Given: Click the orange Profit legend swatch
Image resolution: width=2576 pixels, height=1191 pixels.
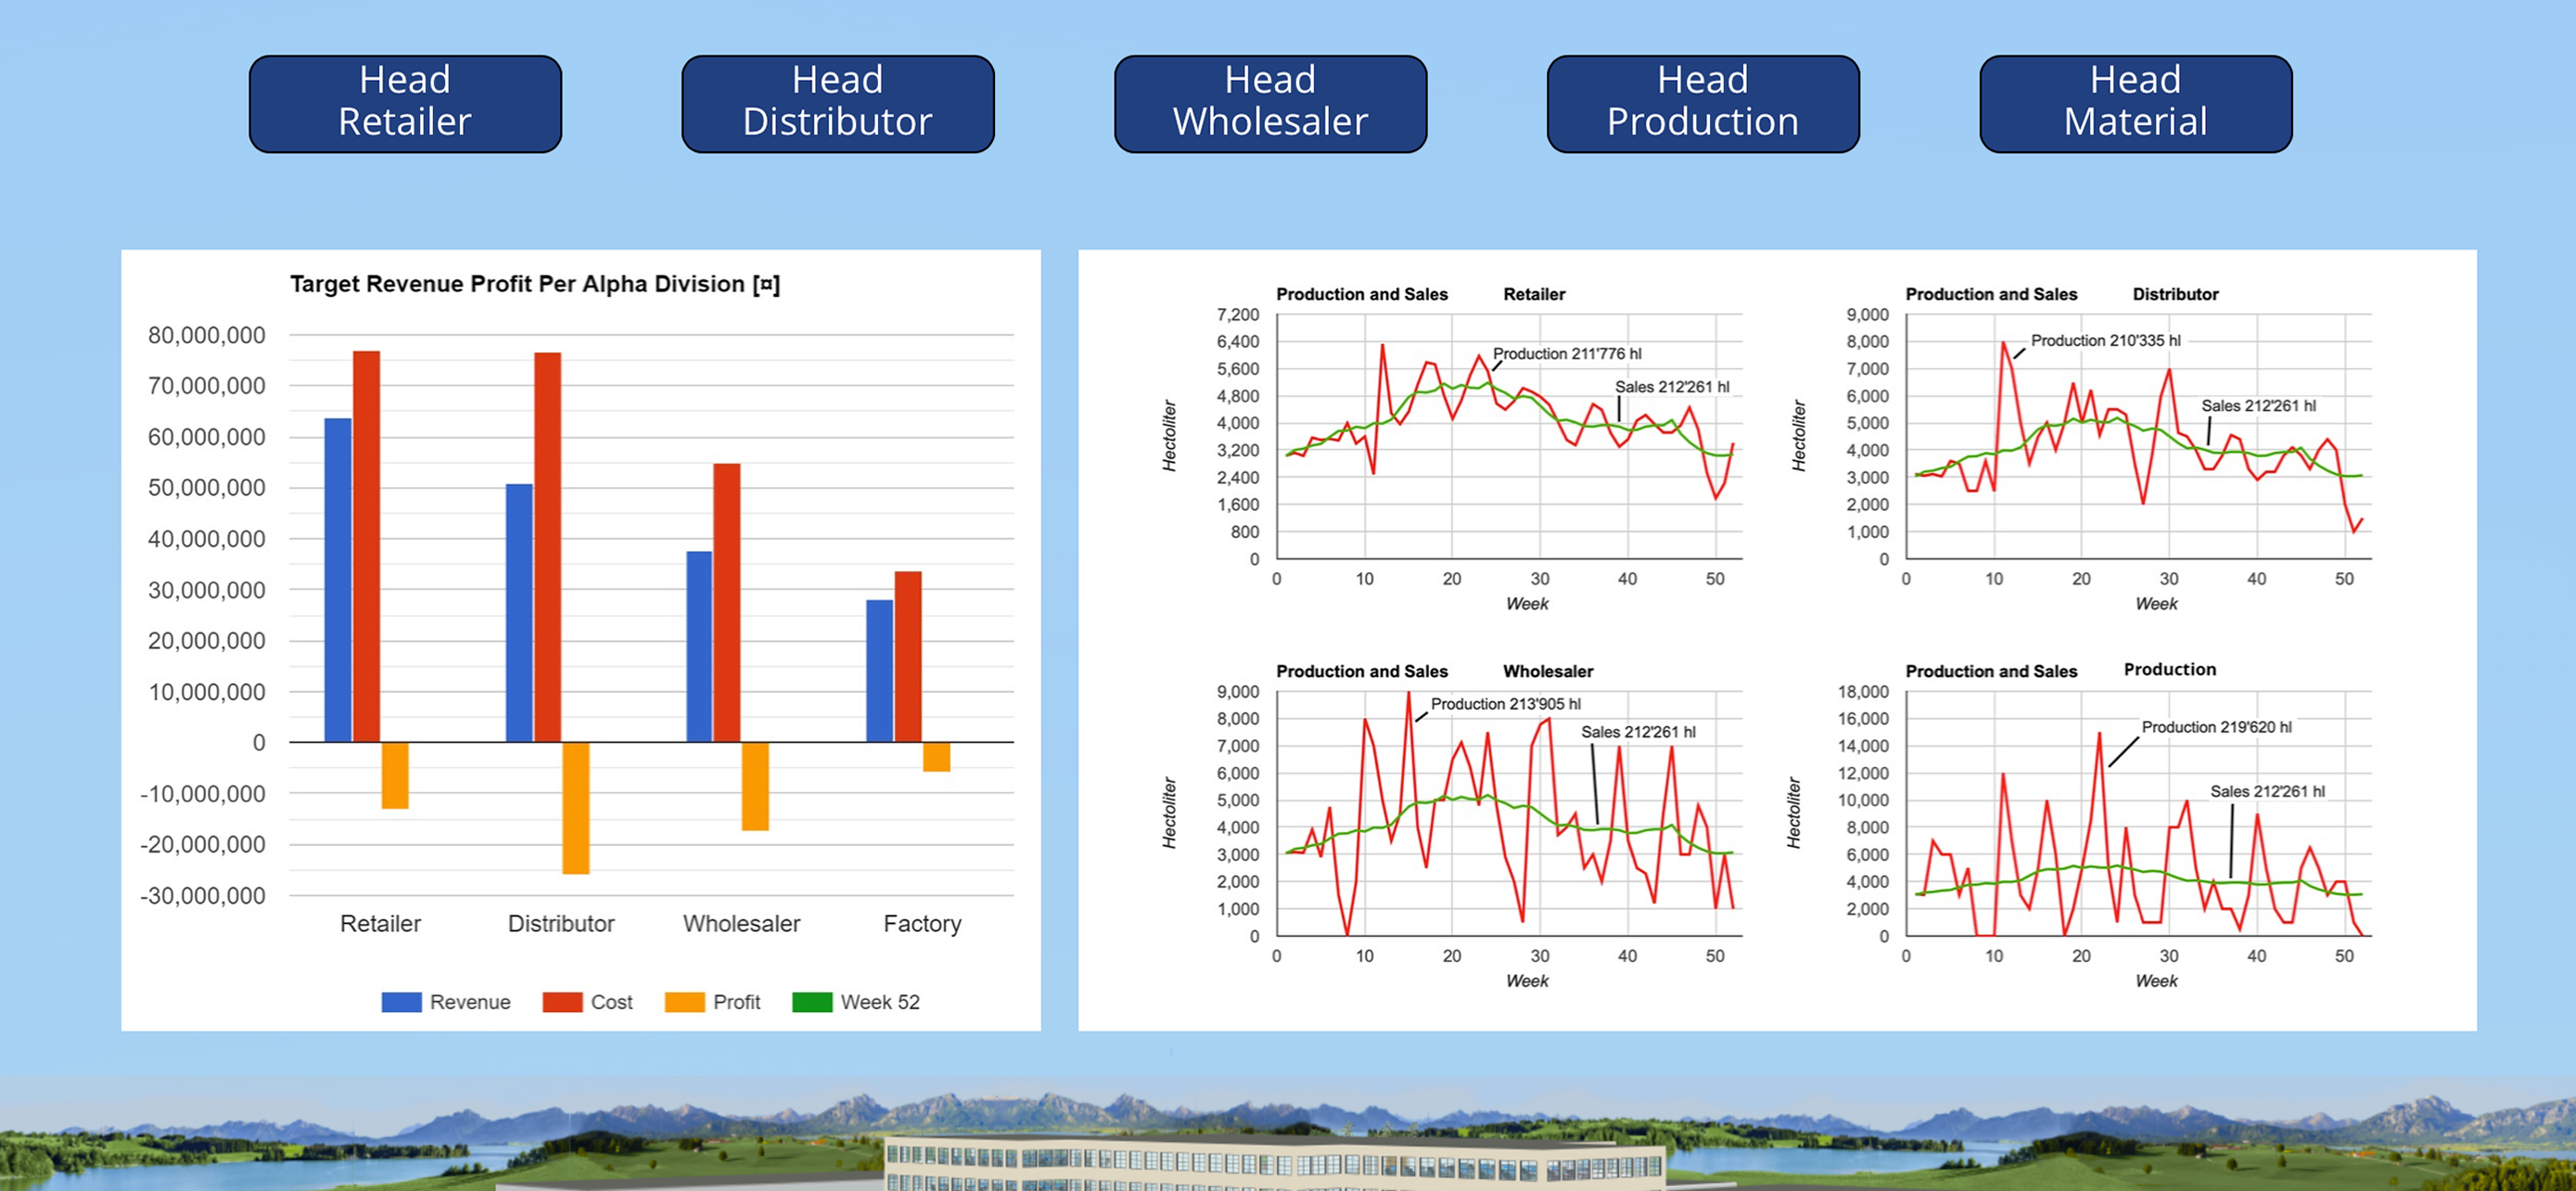Looking at the screenshot, I should coord(685,1002).
